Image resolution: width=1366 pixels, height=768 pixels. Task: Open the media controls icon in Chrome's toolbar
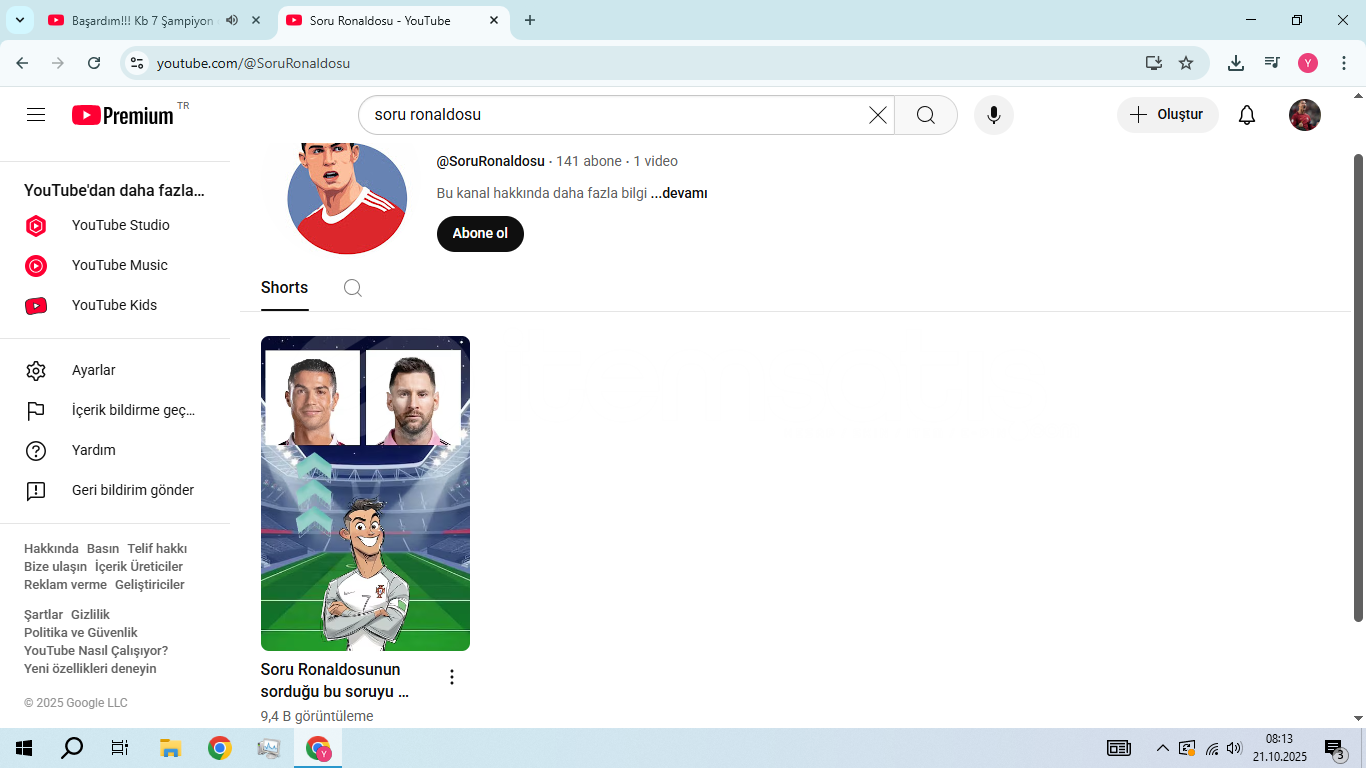(1272, 63)
